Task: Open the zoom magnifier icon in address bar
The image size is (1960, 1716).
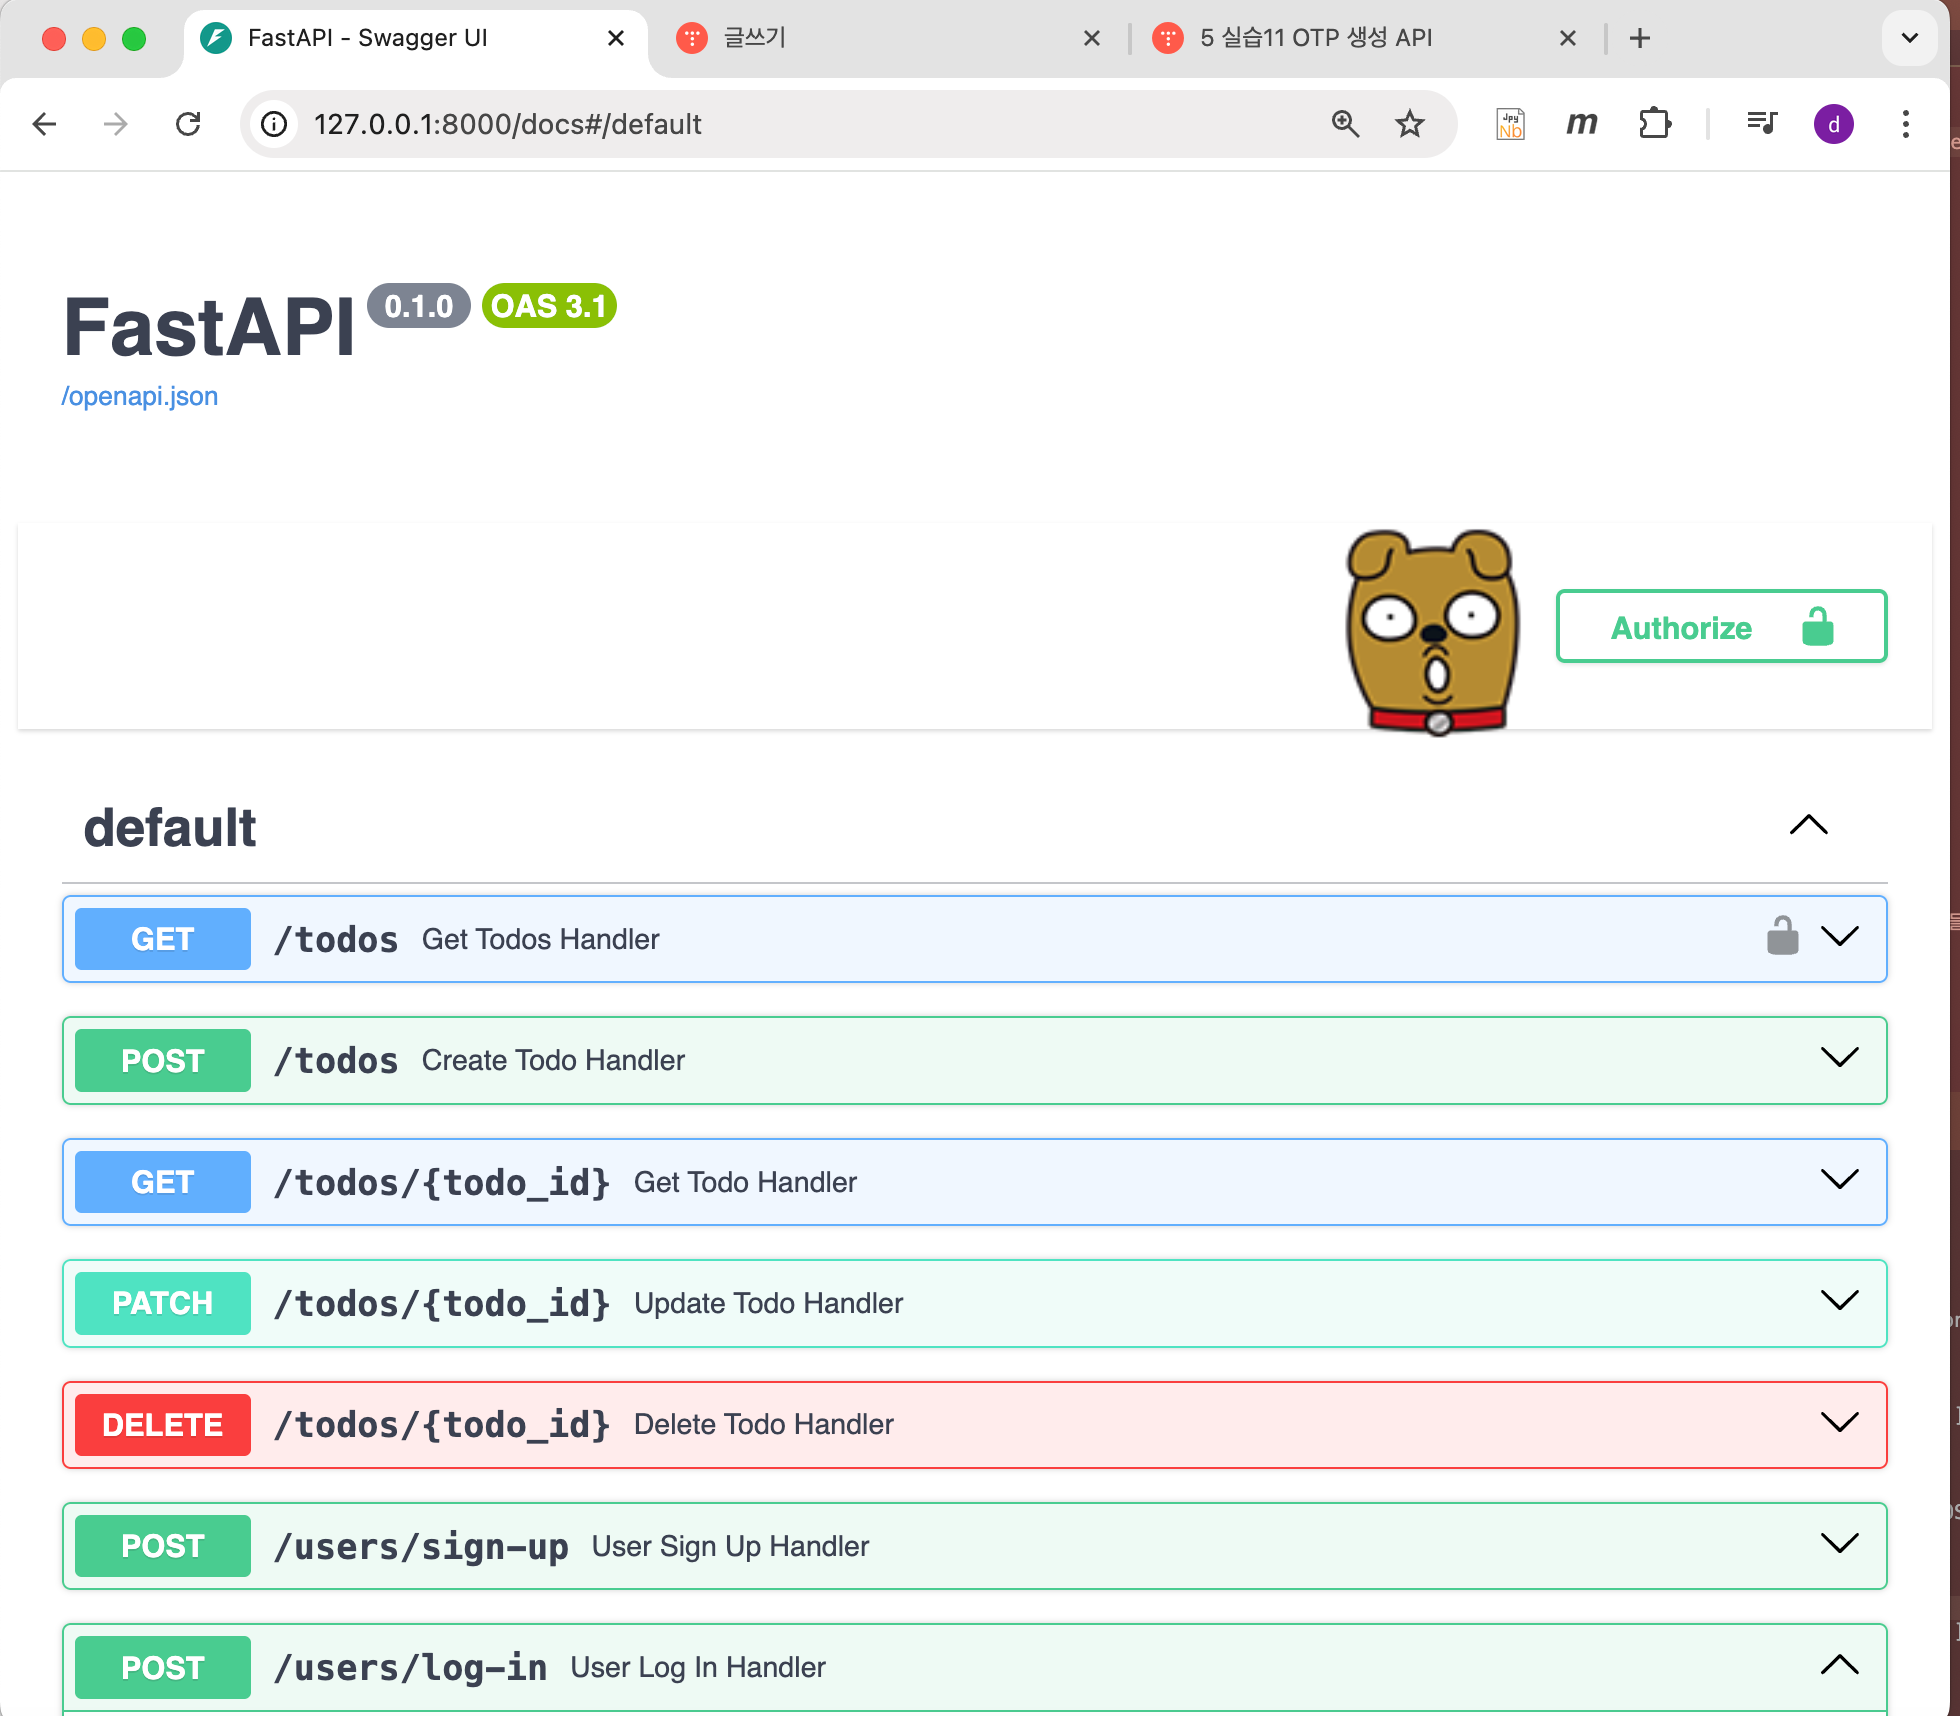Action: coord(1345,124)
